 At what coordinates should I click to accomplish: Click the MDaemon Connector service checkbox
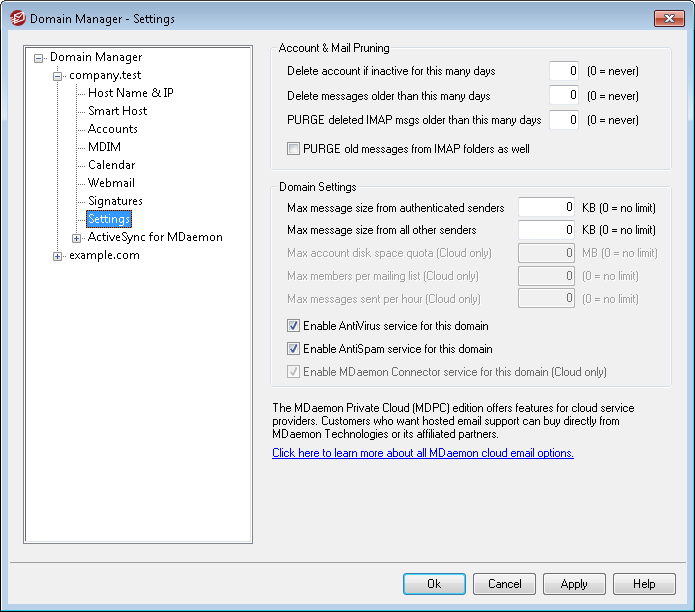[x=293, y=371]
